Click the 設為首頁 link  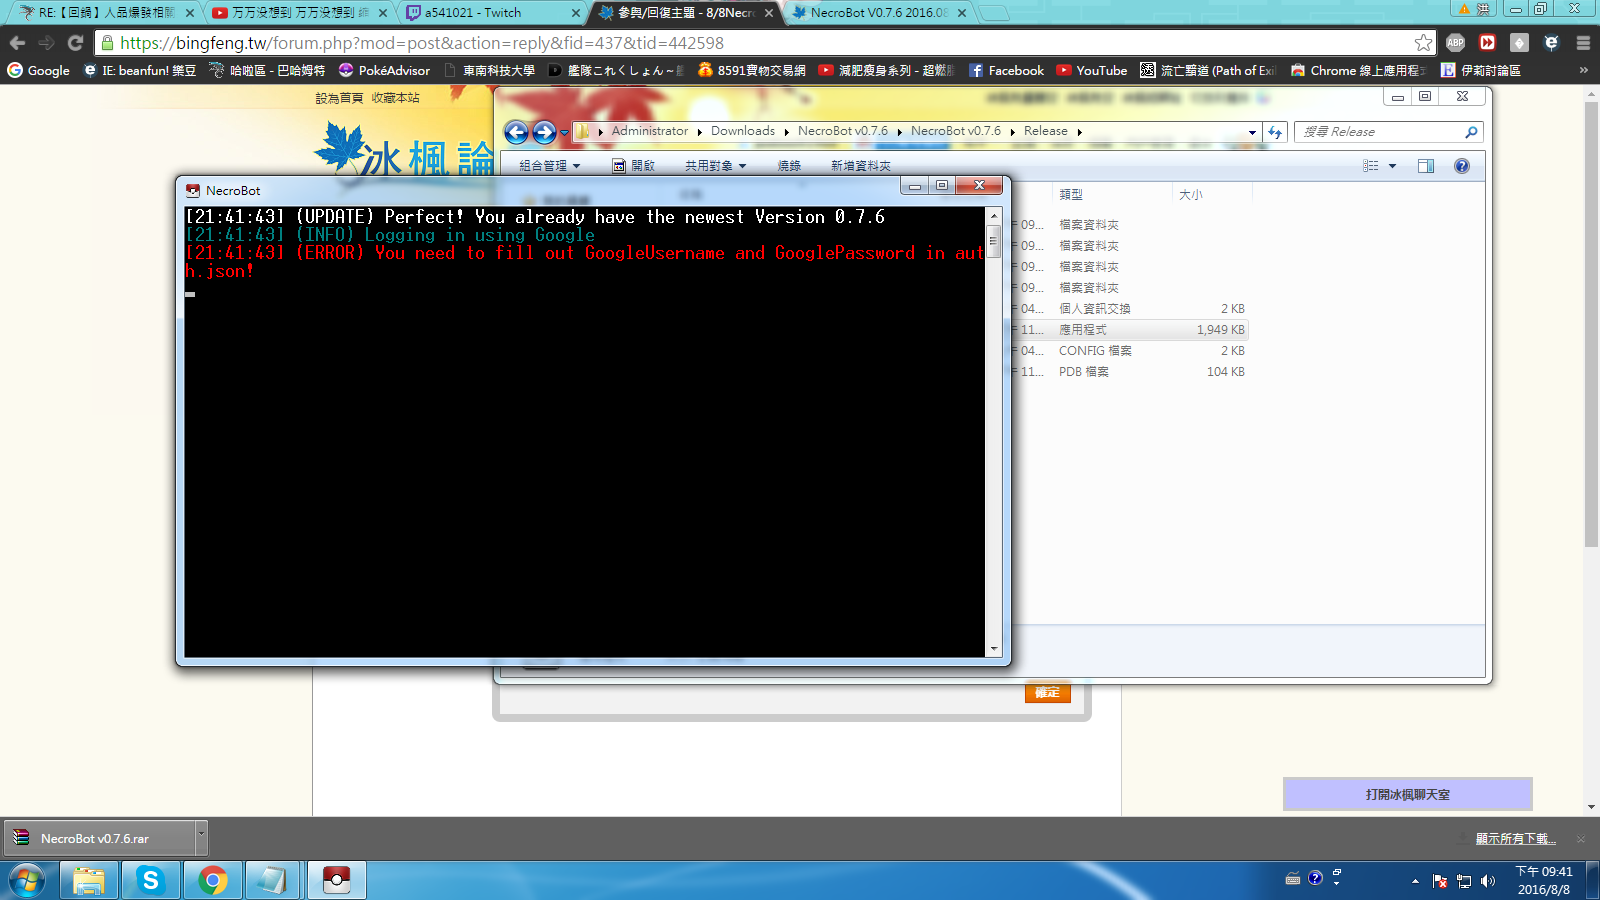[340, 98]
